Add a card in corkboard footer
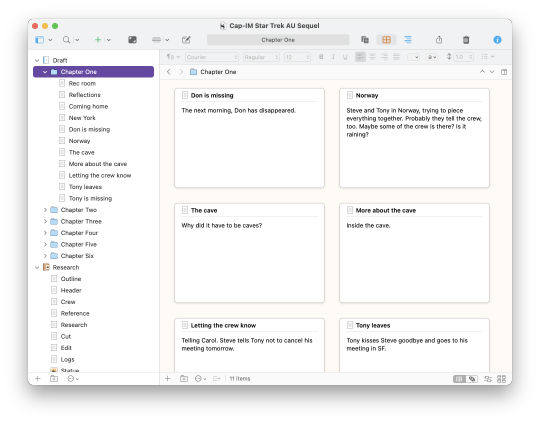 (x=168, y=379)
